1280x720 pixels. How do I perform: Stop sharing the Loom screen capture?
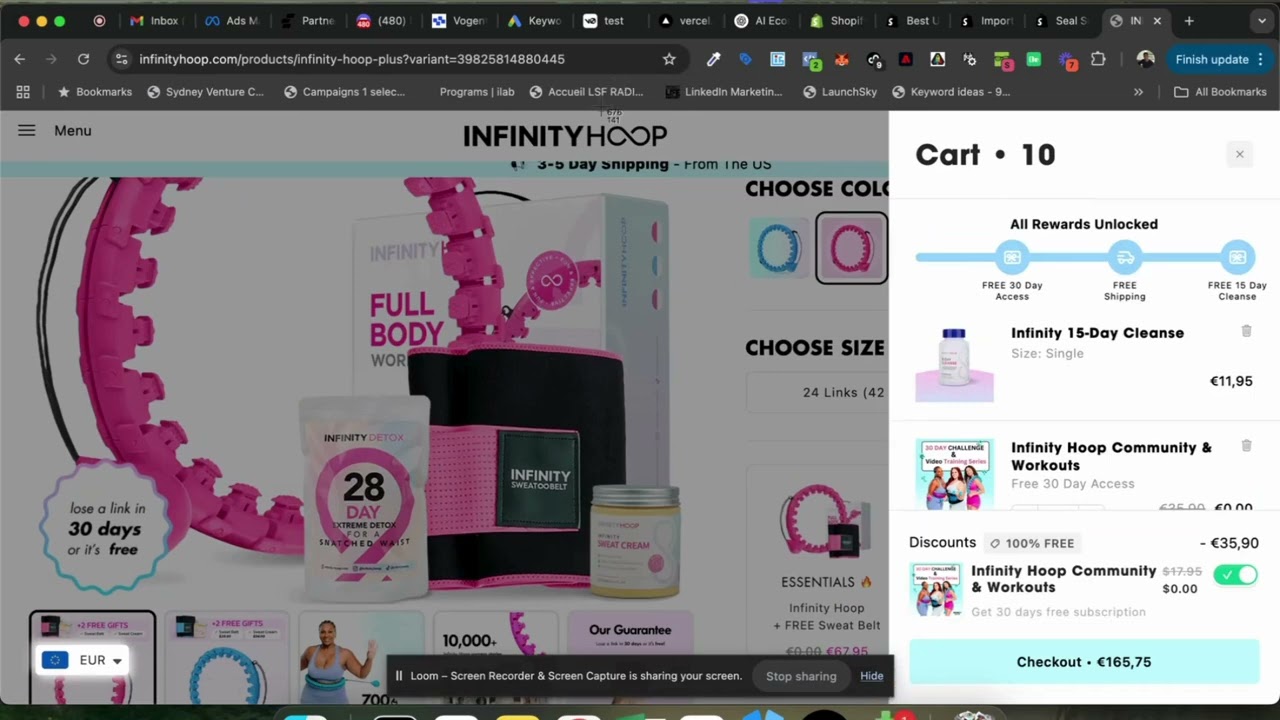point(801,676)
